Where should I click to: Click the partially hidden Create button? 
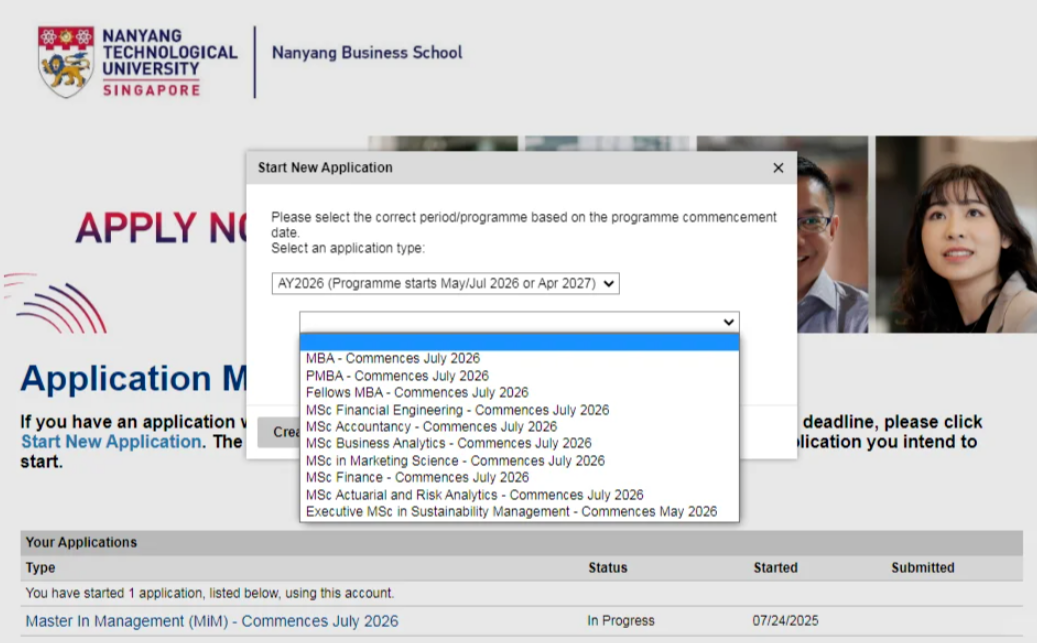pyautogui.click(x=278, y=432)
